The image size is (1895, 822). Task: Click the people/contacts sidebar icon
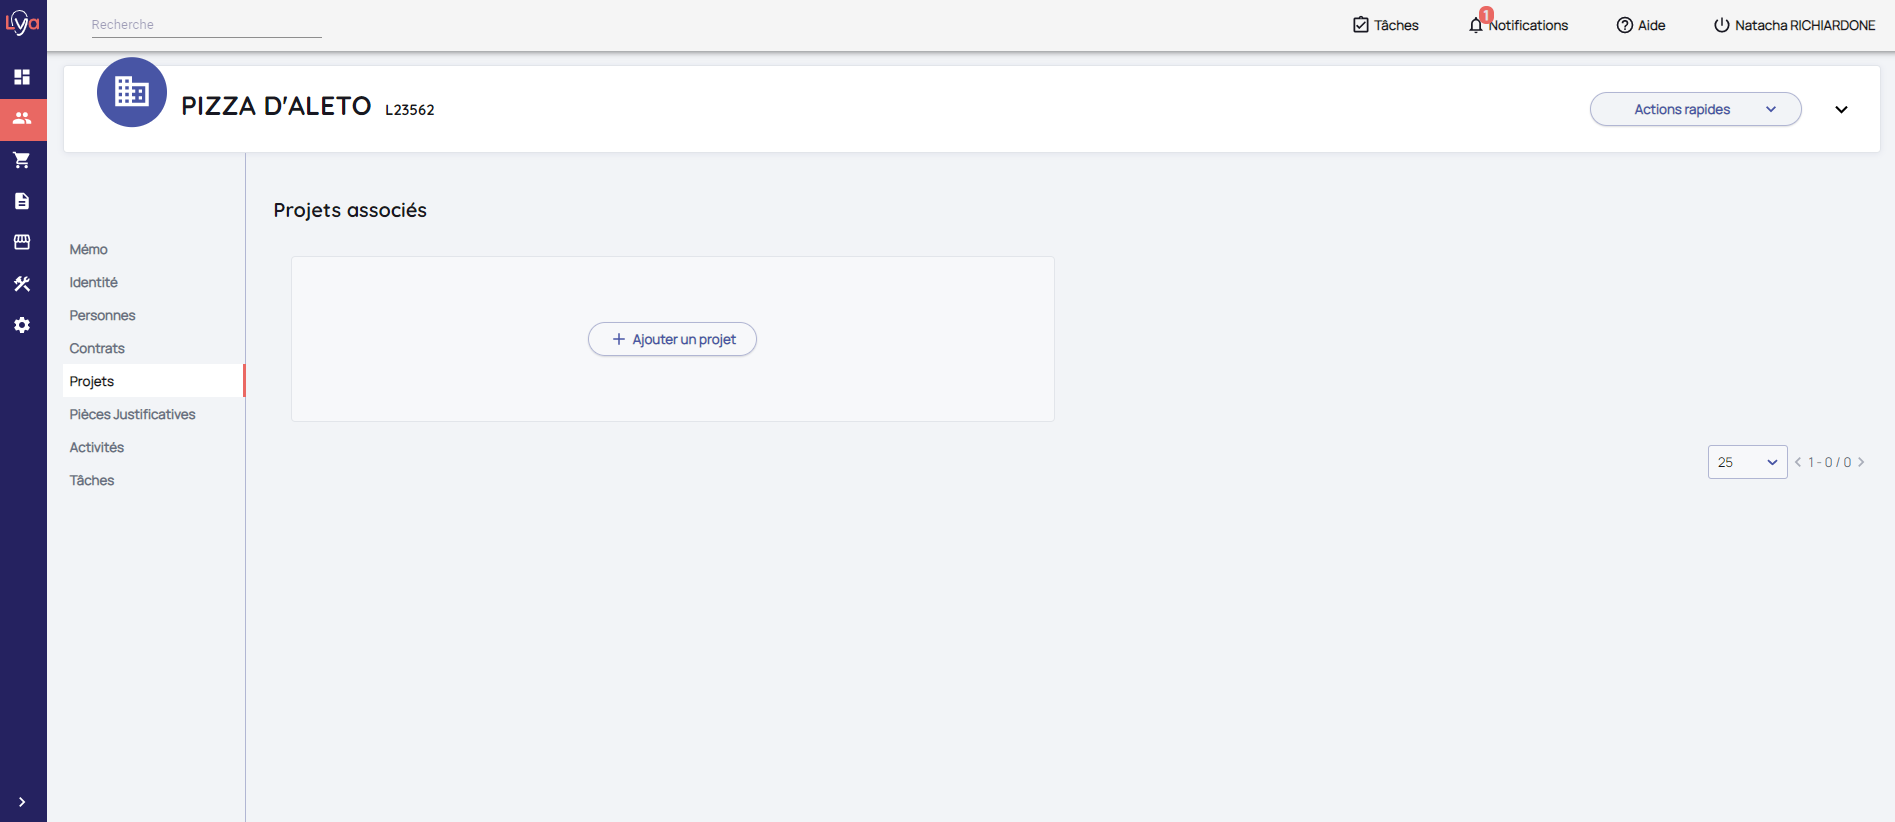pos(22,118)
